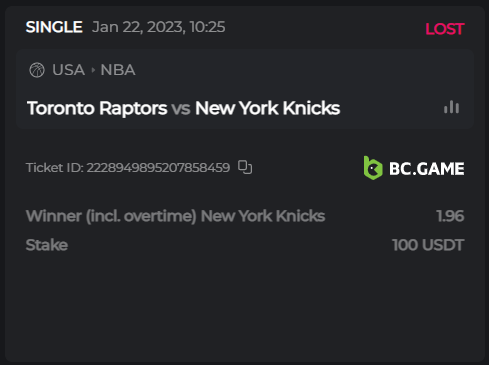Click the copy Ticket ID icon
The image size is (489, 365).
coord(245,167)
